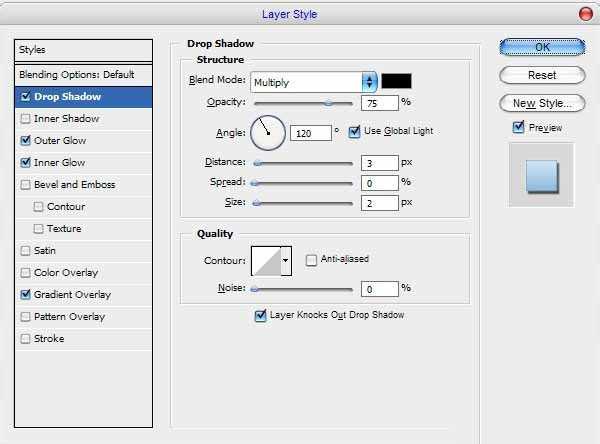Click the Spread value field
This screenshot has height=444, width=600.
coord(380,183)
